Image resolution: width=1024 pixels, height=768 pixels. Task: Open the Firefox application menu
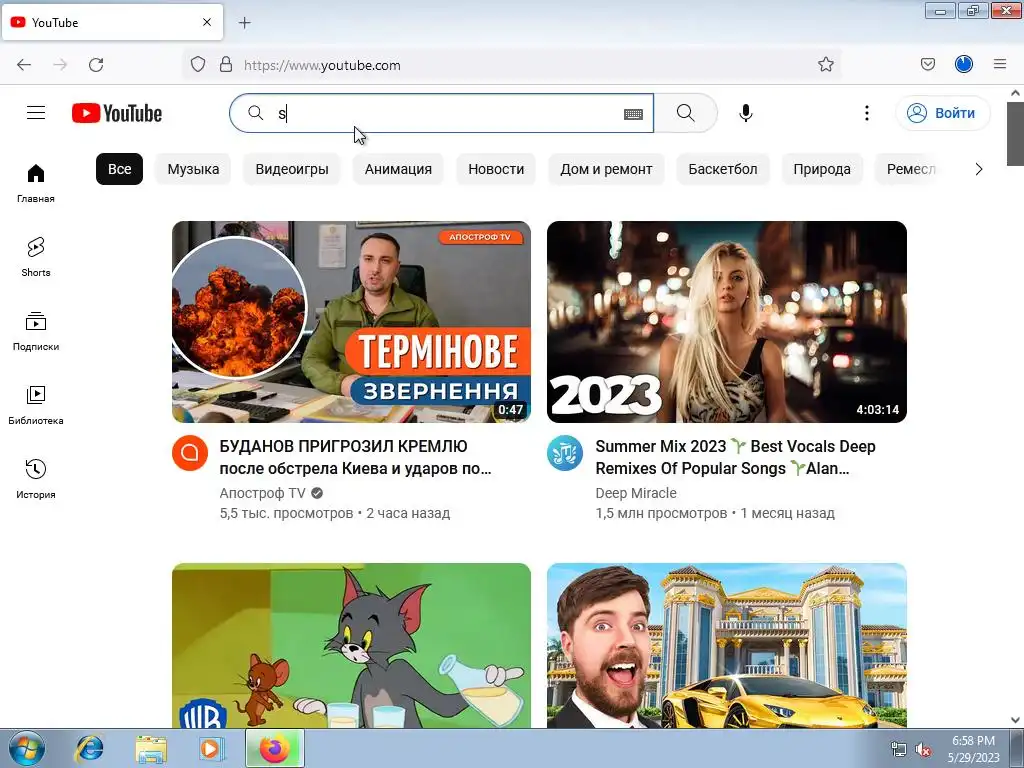[x=1000, y=64]
